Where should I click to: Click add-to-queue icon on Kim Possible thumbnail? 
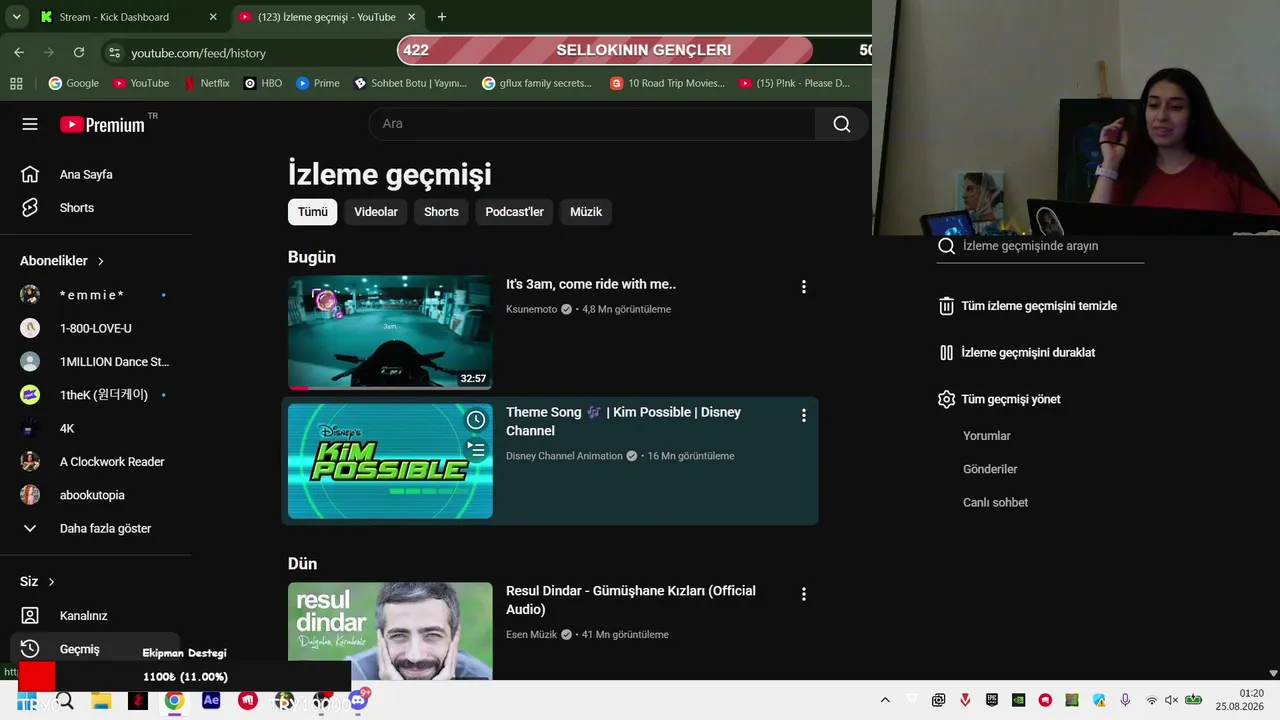coord(476,450)
